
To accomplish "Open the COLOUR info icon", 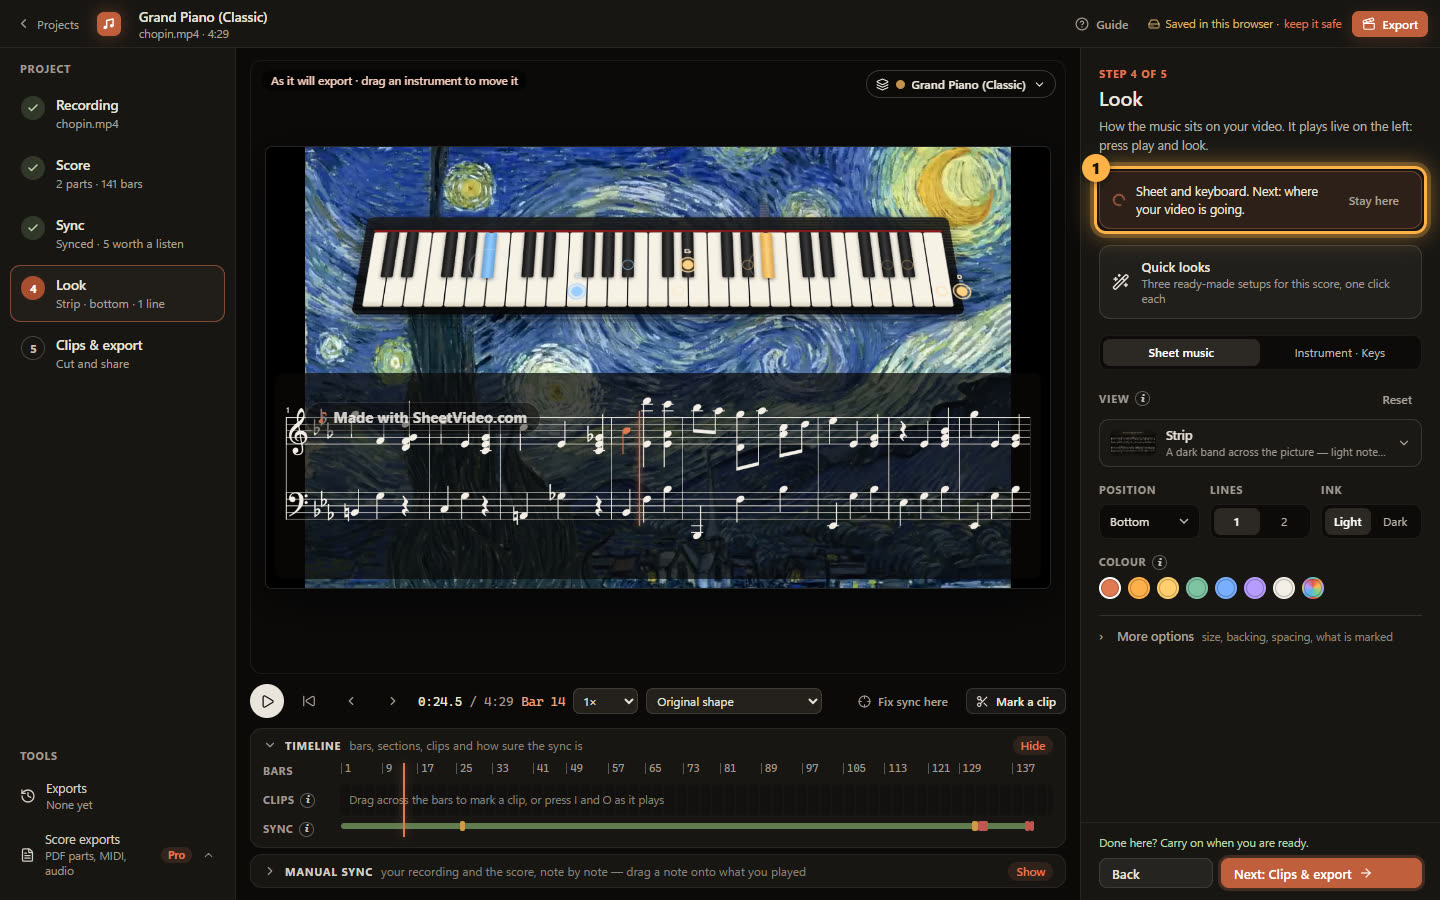I will point(1159,562).
